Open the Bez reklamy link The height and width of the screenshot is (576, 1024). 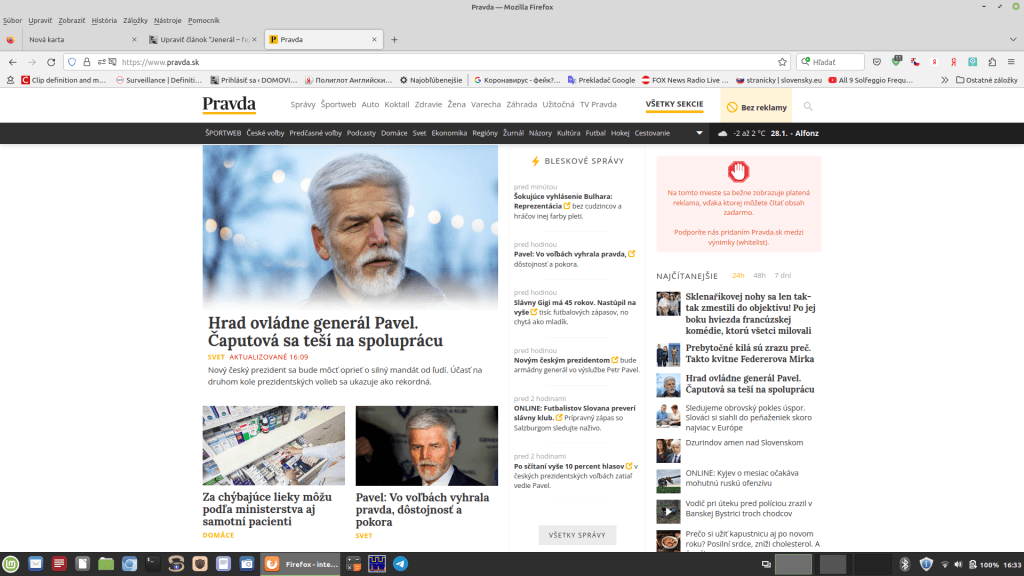click(x=757, y=107)
